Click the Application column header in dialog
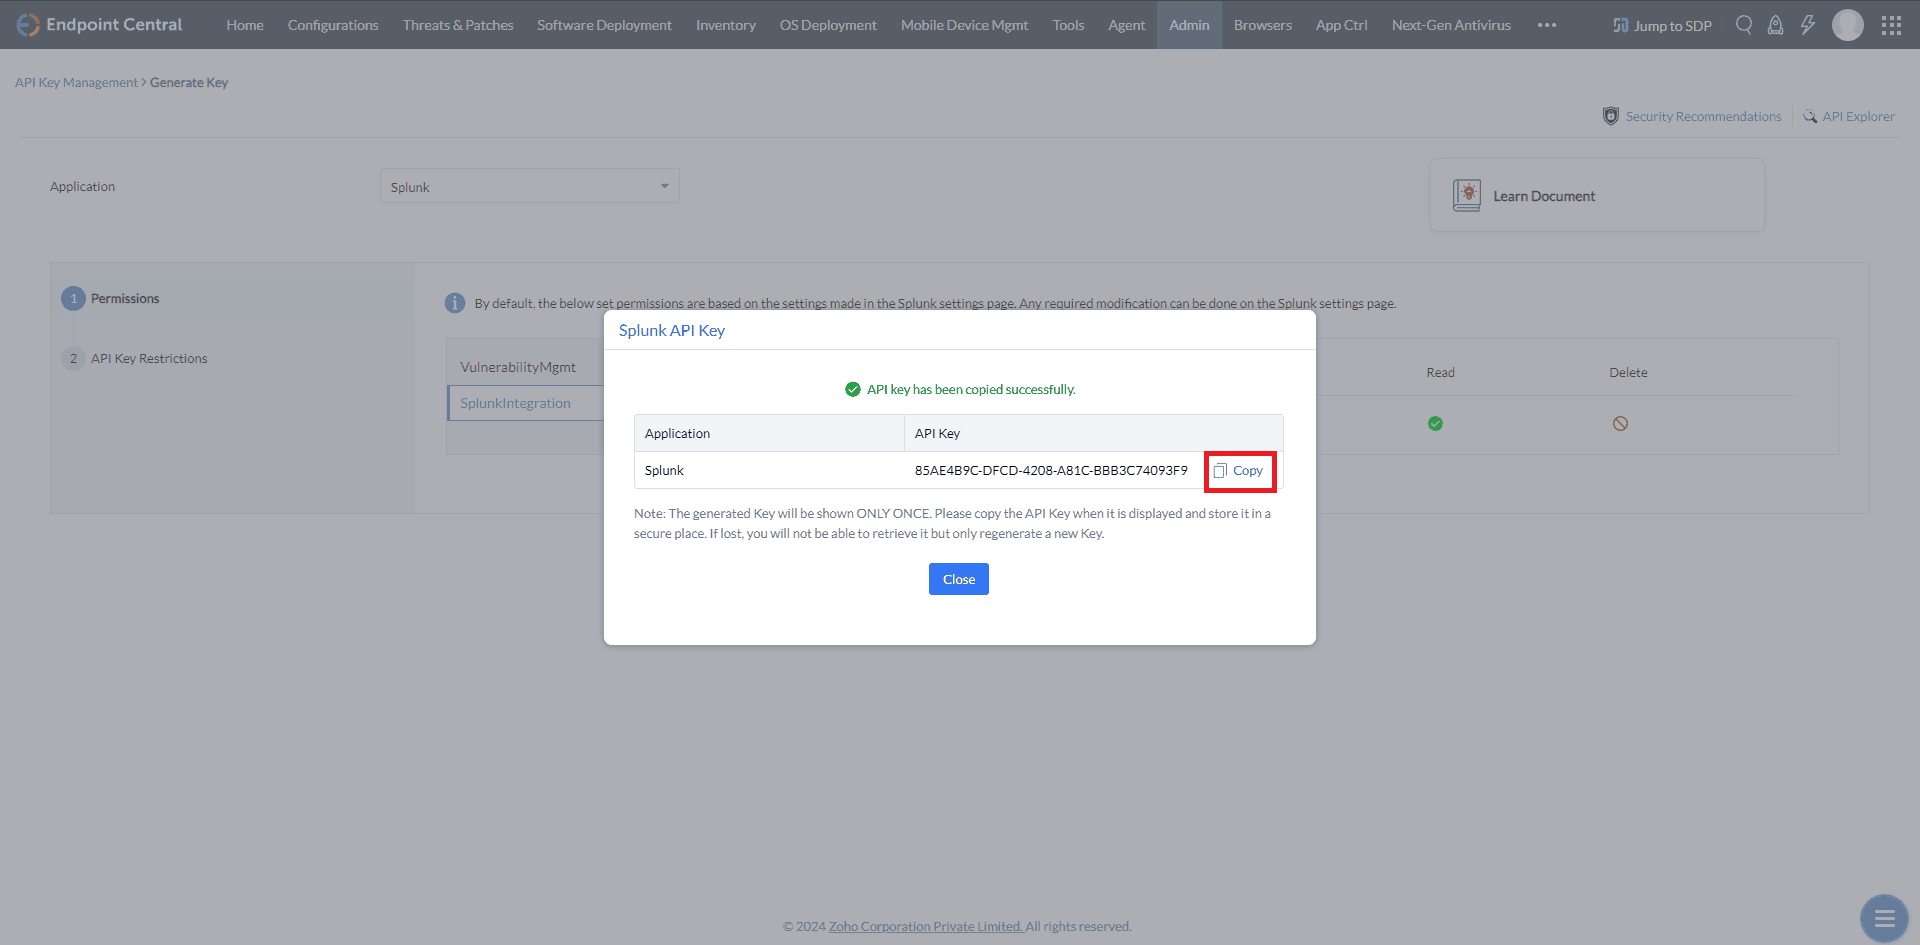Screen dimensions: 1920x945 (677, 433)
